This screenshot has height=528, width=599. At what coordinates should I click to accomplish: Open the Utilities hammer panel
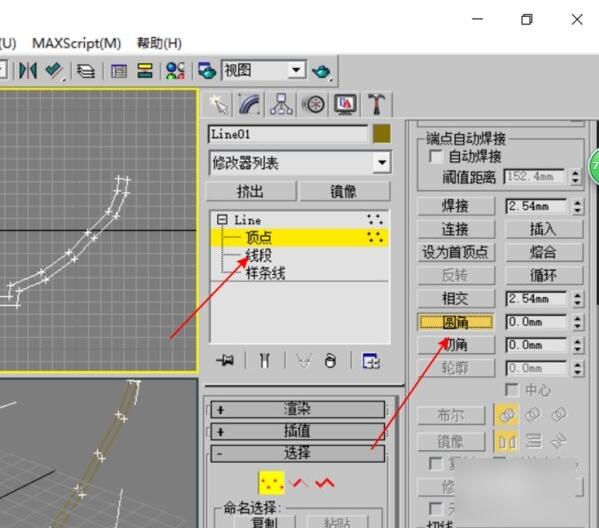pyautogui.click(x=376, y=104)
